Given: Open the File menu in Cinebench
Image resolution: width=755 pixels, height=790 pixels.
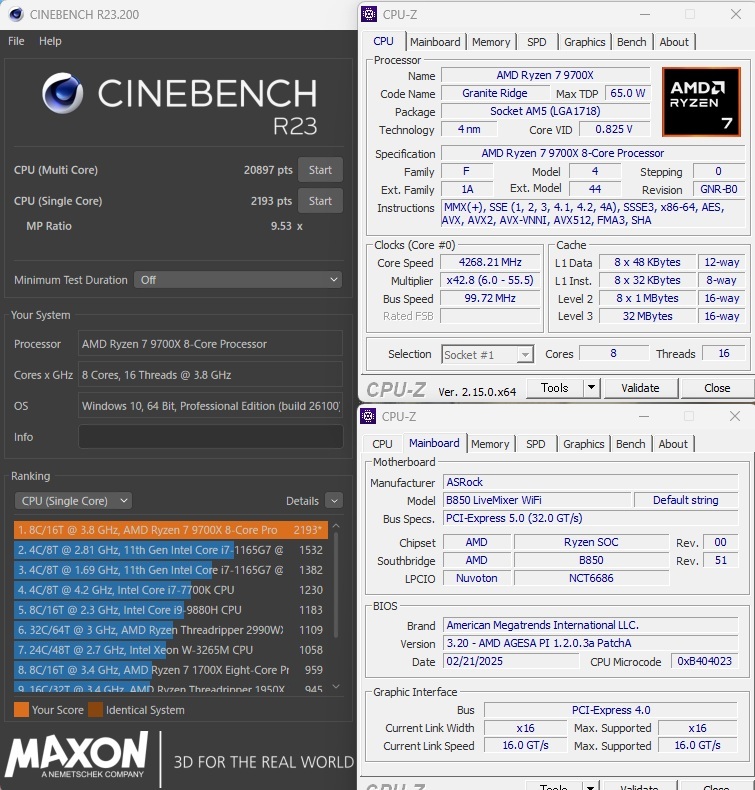Looking at the screenshot, I should click(x=16, y=41).
